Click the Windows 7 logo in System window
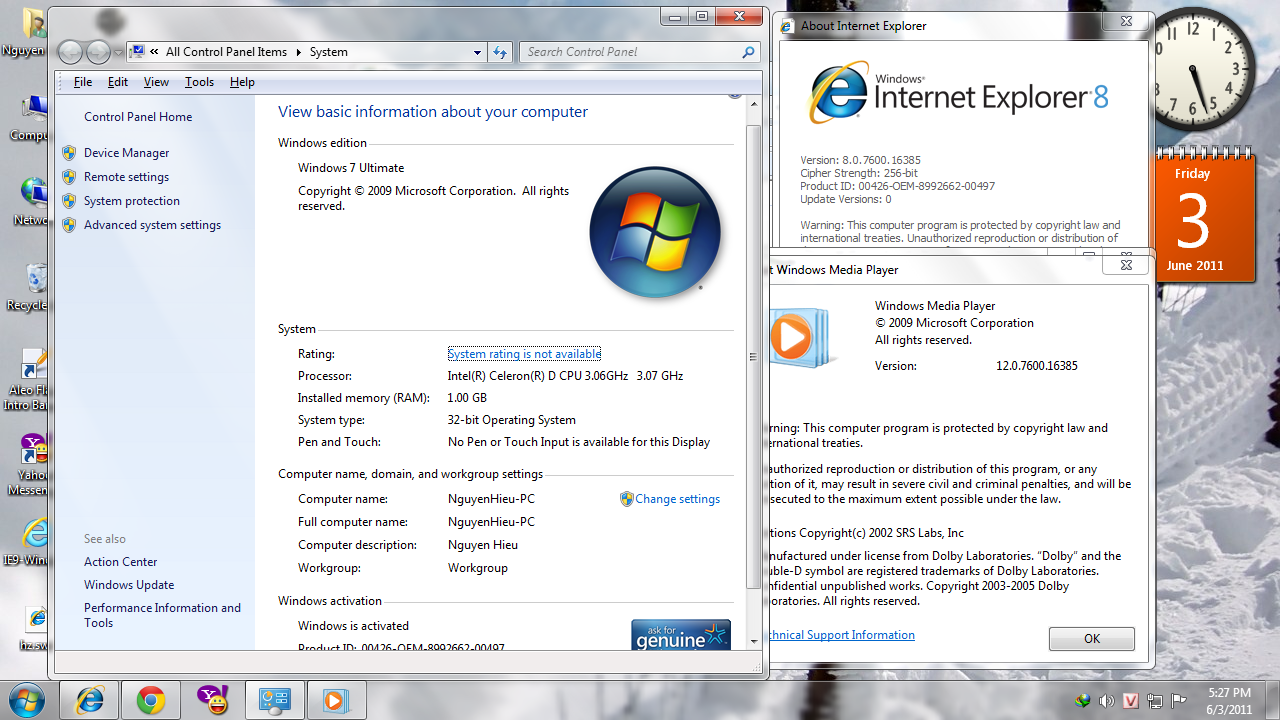 pyautogui.click(x=655, y=233)
